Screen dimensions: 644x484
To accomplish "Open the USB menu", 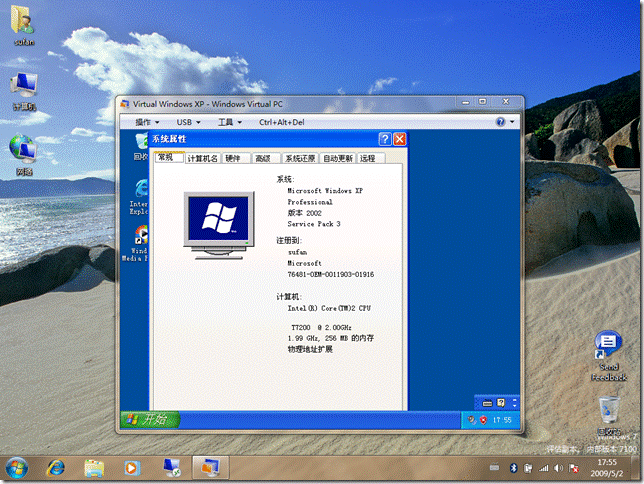I will click(189, 122).
